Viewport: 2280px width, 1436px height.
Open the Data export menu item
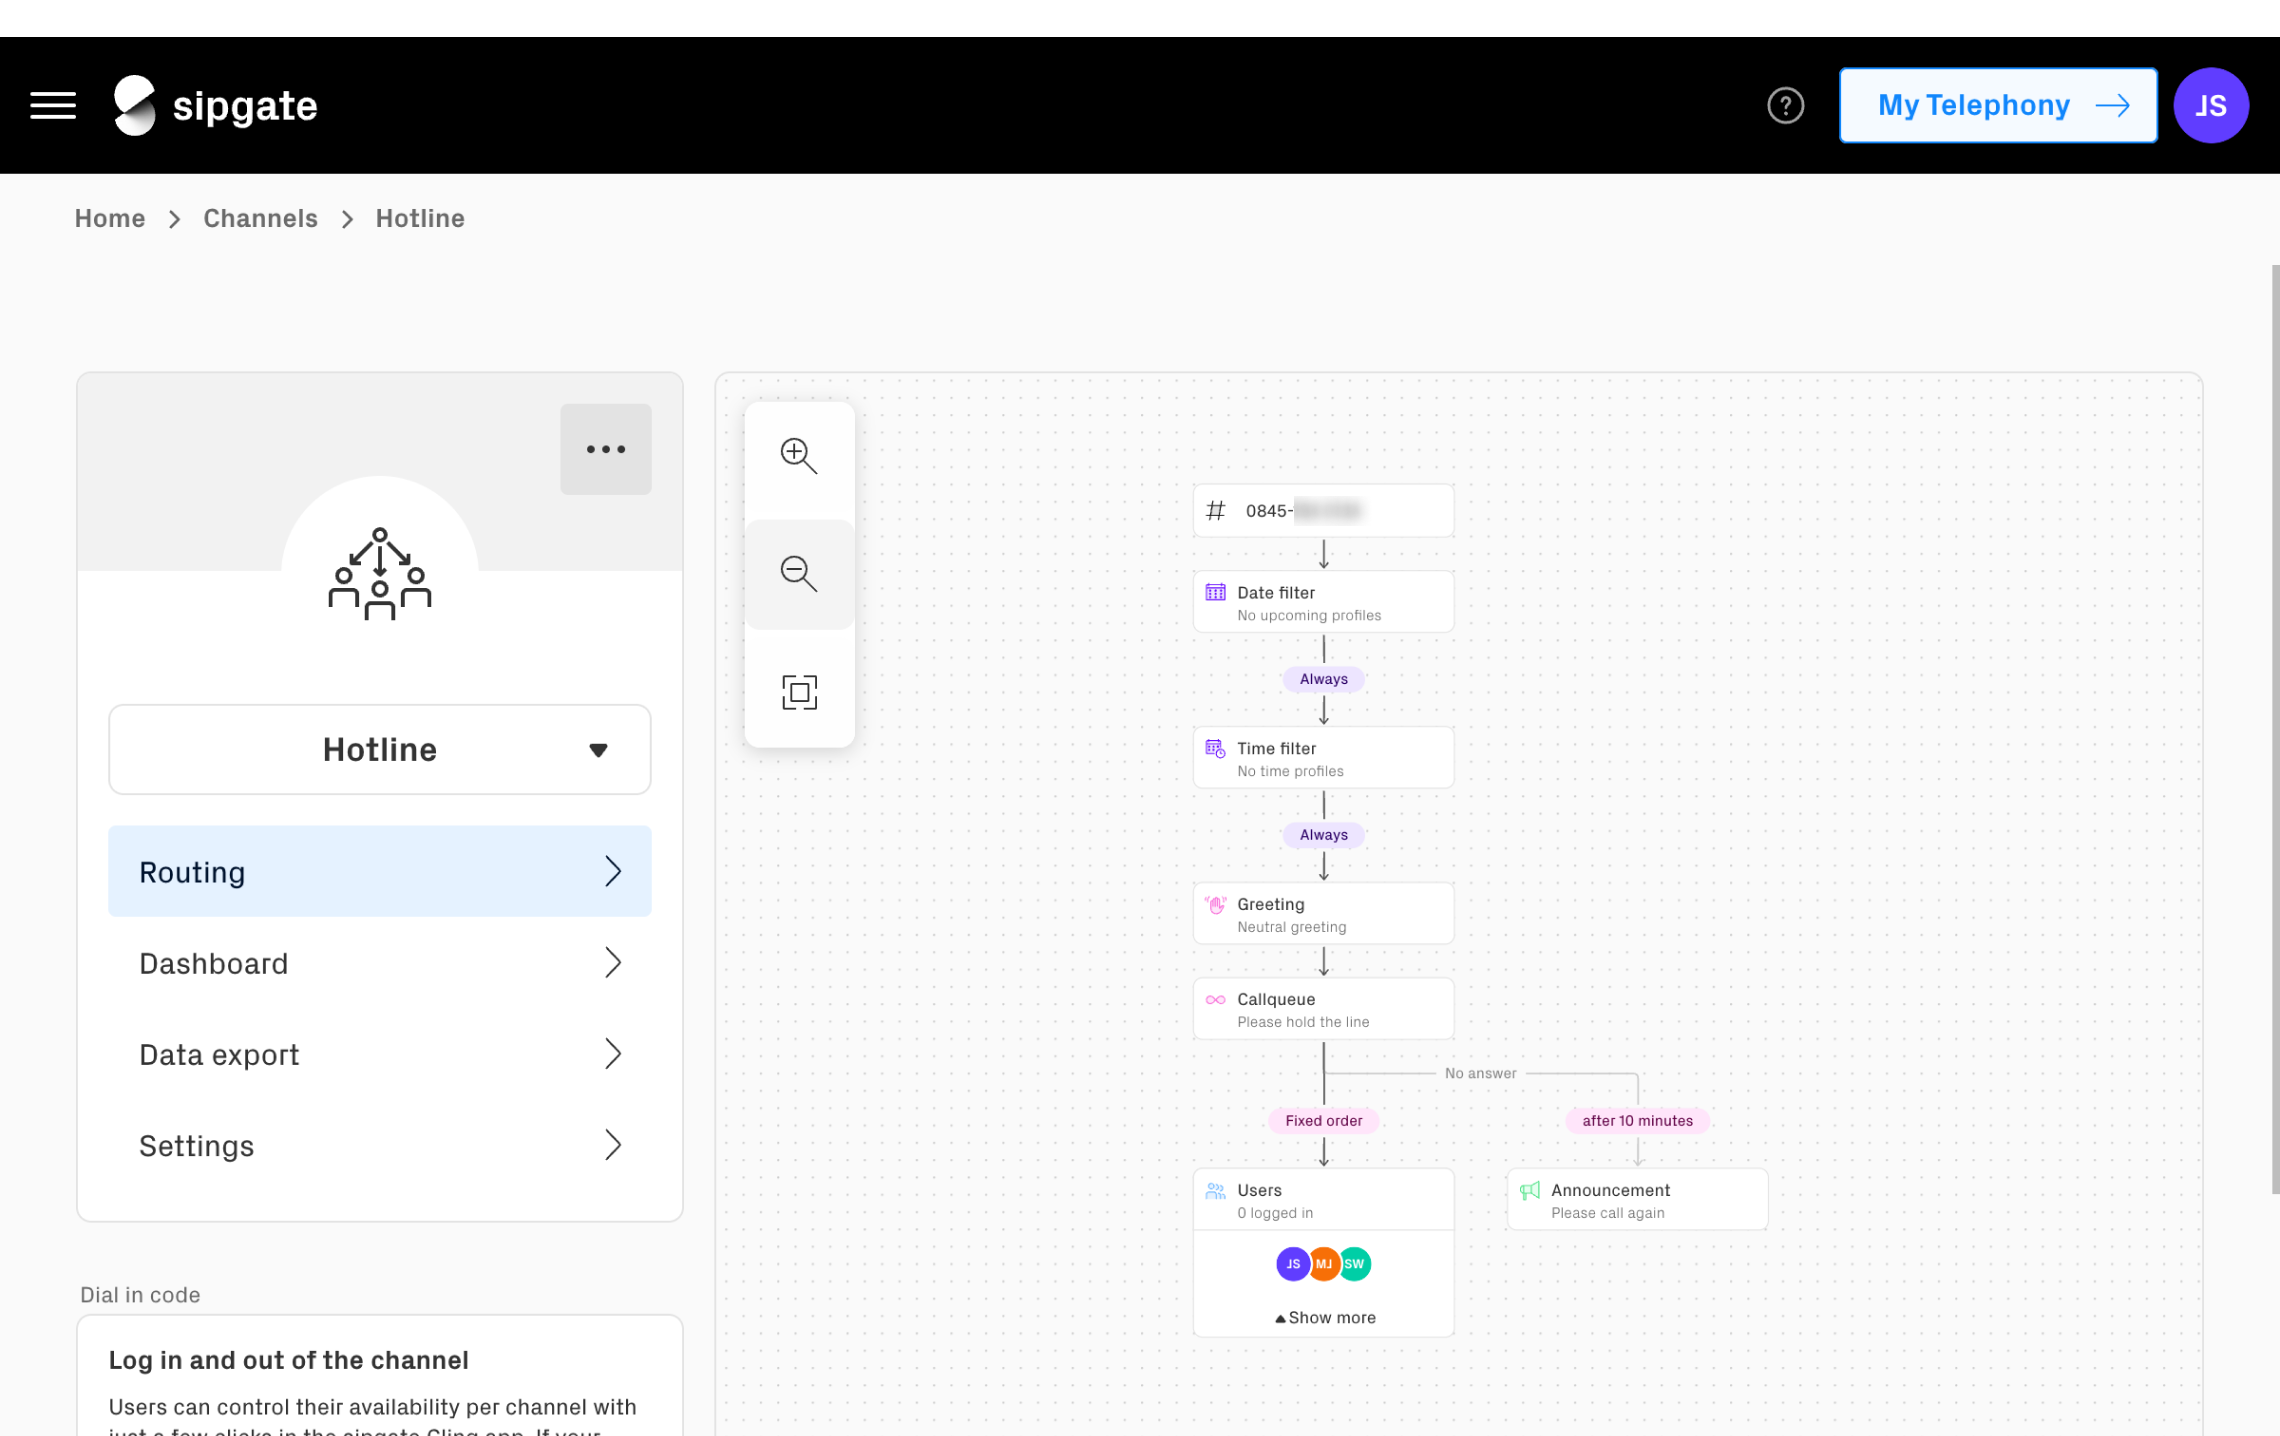(380, 1053)
